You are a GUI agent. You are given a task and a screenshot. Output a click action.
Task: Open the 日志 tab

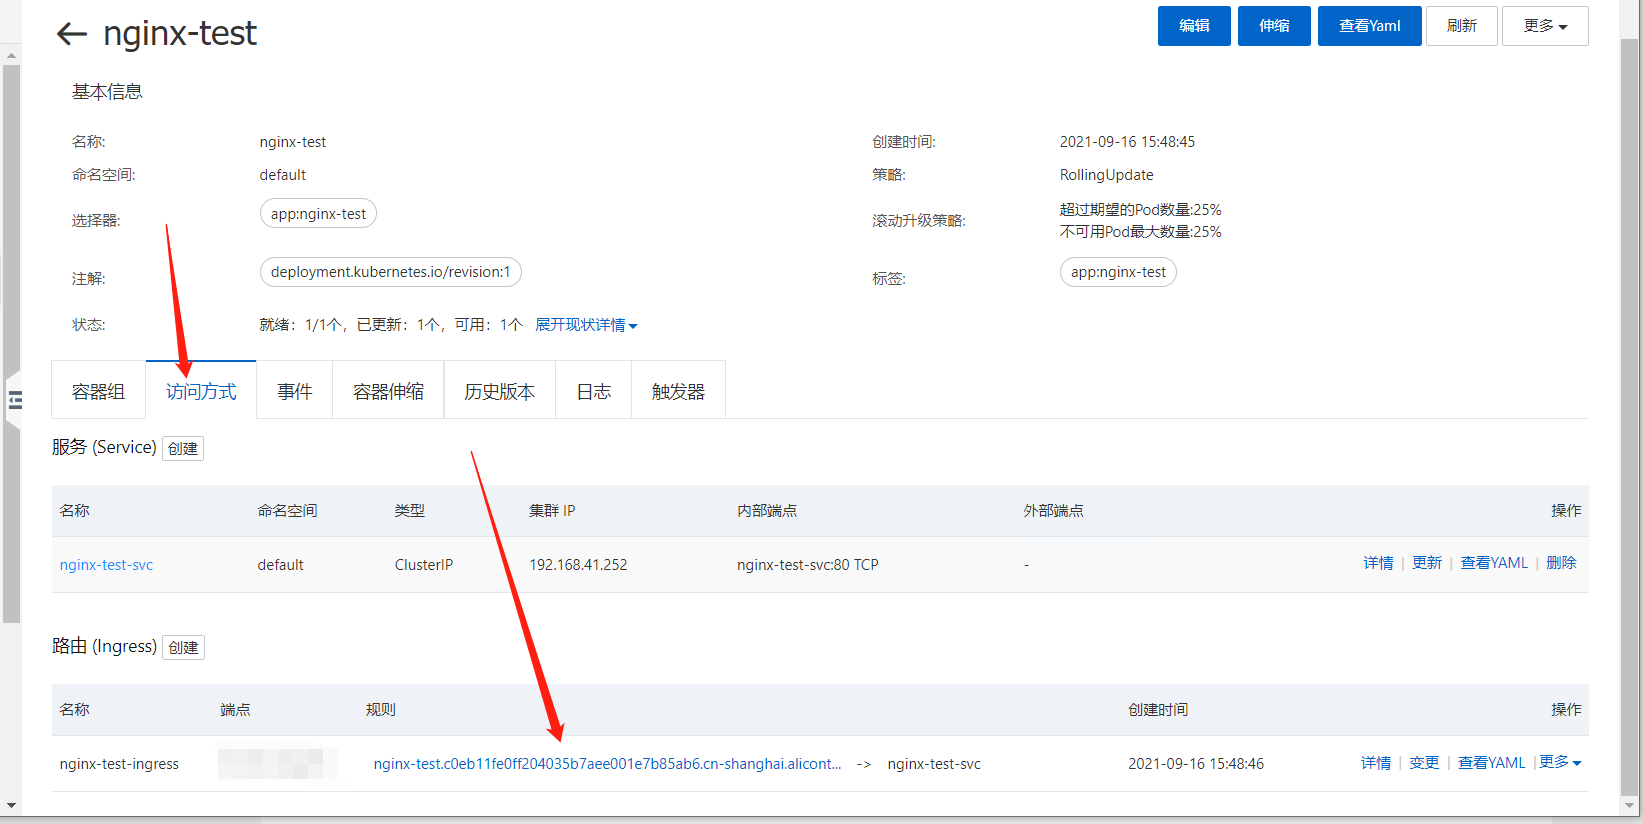pos(593,392)
